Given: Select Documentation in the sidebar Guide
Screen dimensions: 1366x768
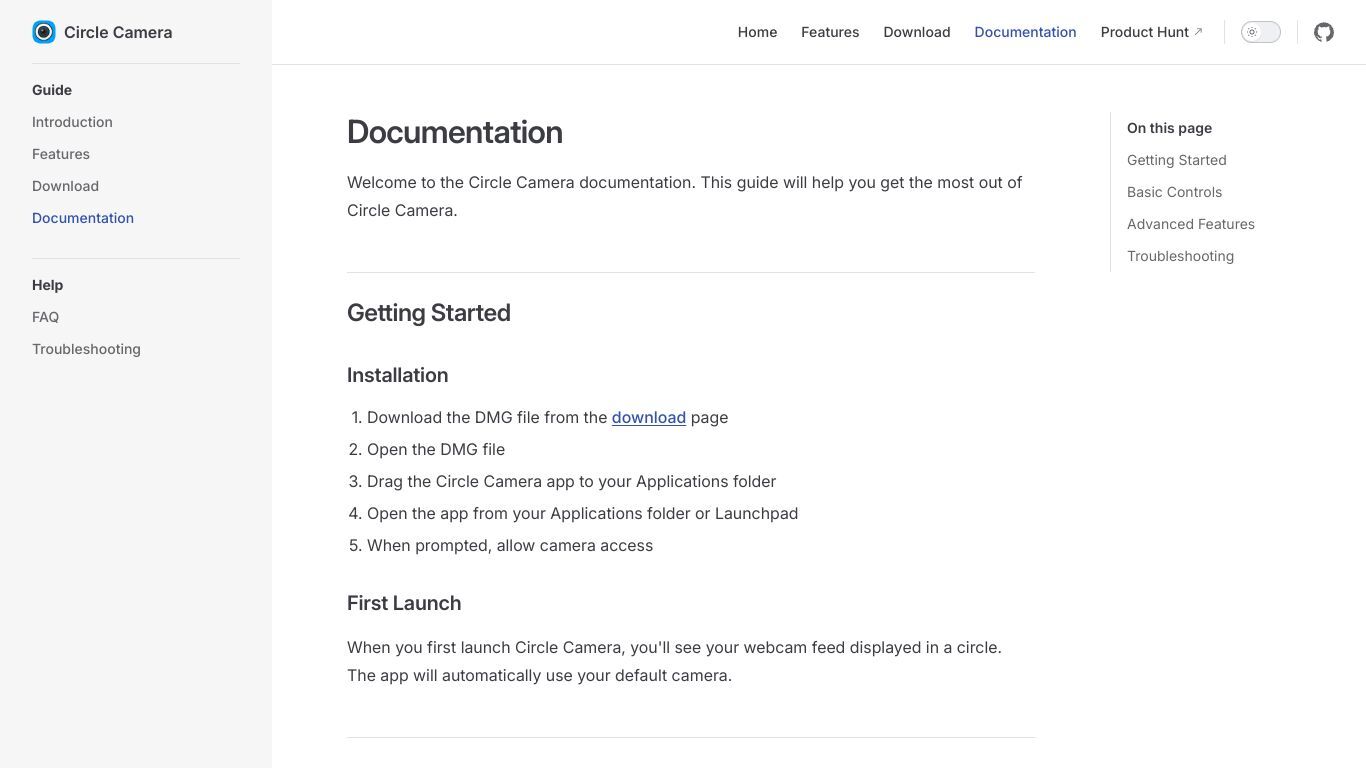Looking at the screenshot, I should point(83,218).
